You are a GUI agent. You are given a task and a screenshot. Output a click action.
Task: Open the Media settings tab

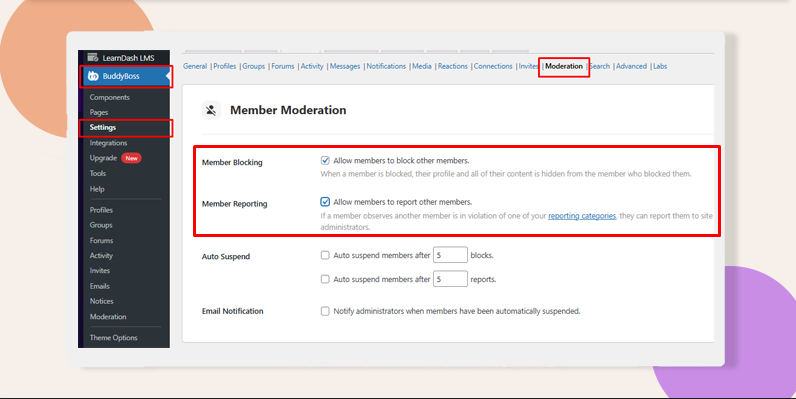click(421, 66)
